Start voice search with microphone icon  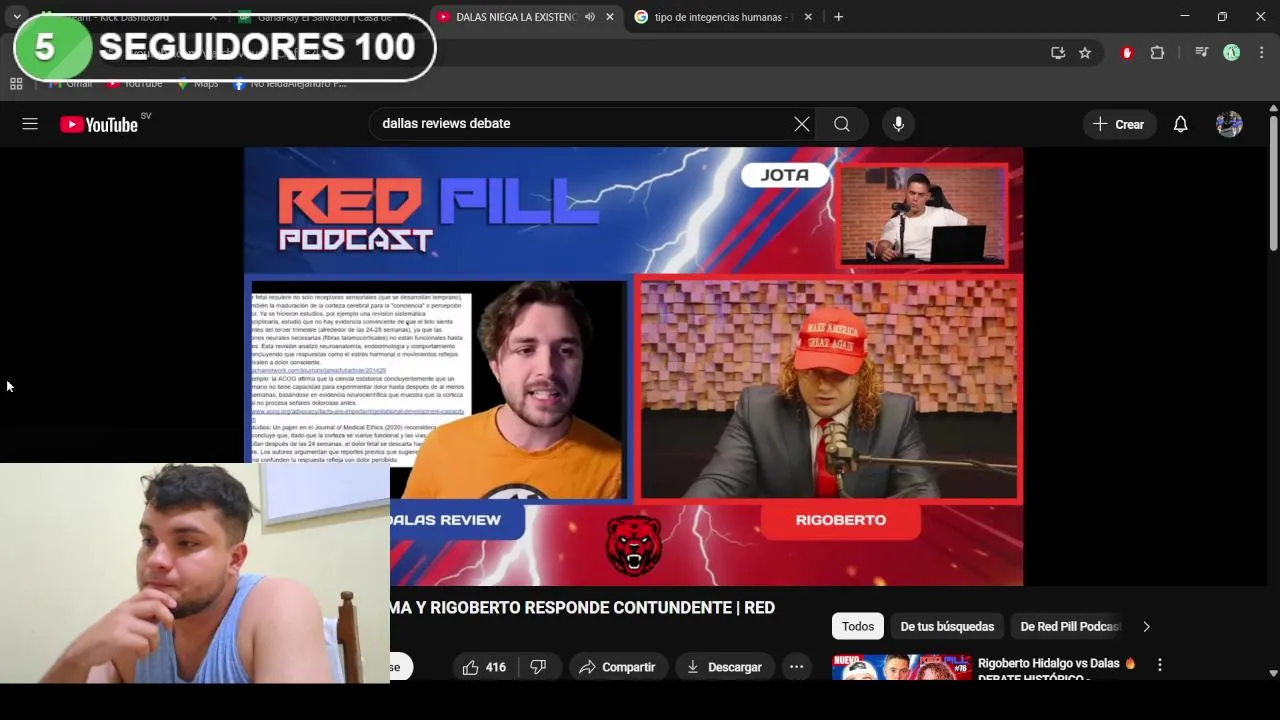898,124
